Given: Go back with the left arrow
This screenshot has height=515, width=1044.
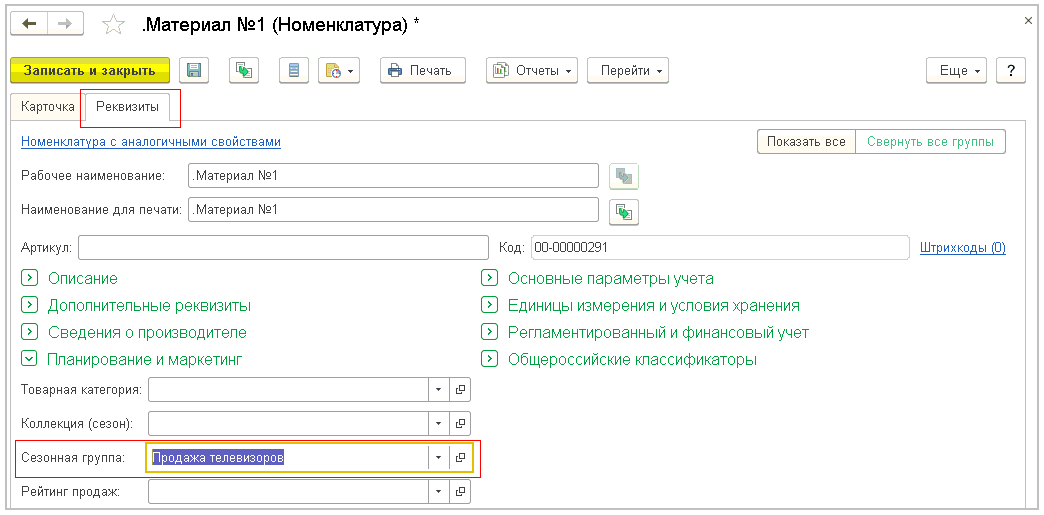Looking at the screenshot, I should (28, 24).
